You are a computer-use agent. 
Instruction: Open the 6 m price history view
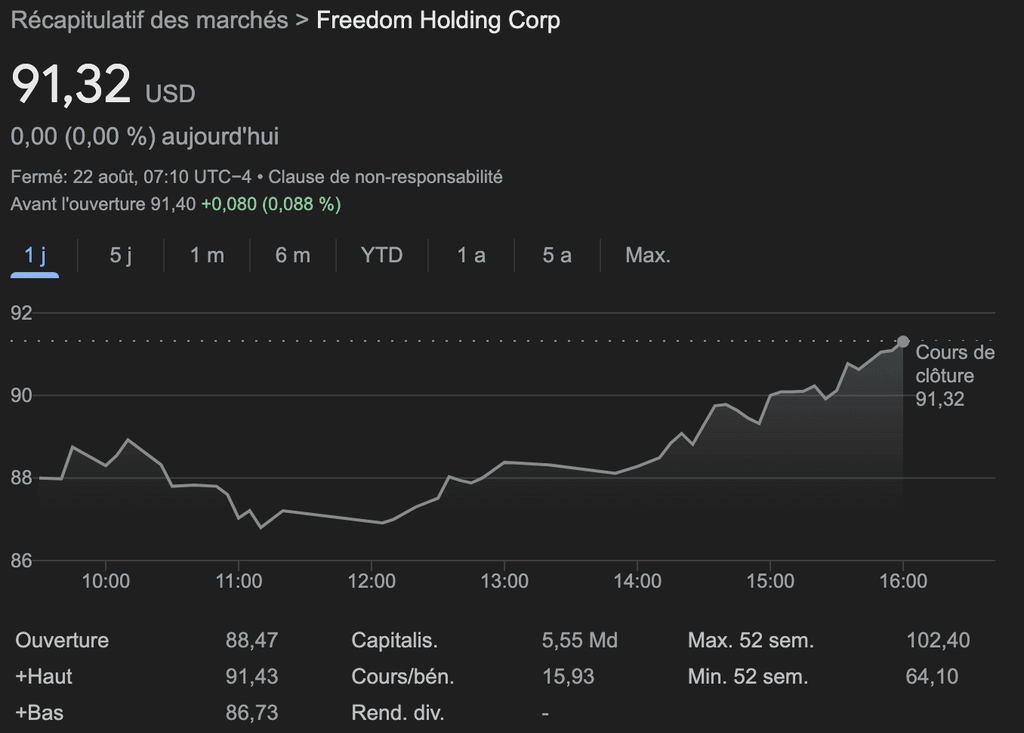(291, 255)
